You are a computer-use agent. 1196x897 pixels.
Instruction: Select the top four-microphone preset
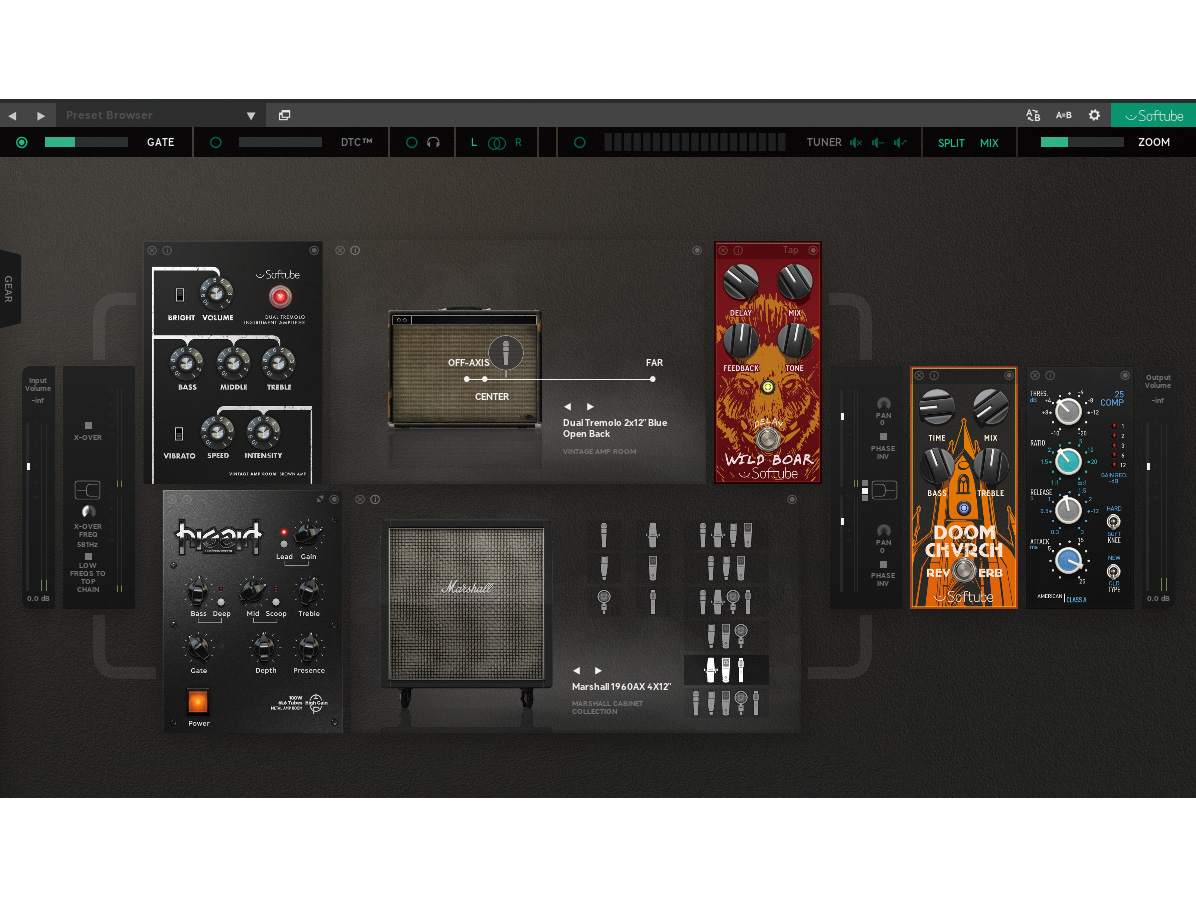(x=725, y=535)
